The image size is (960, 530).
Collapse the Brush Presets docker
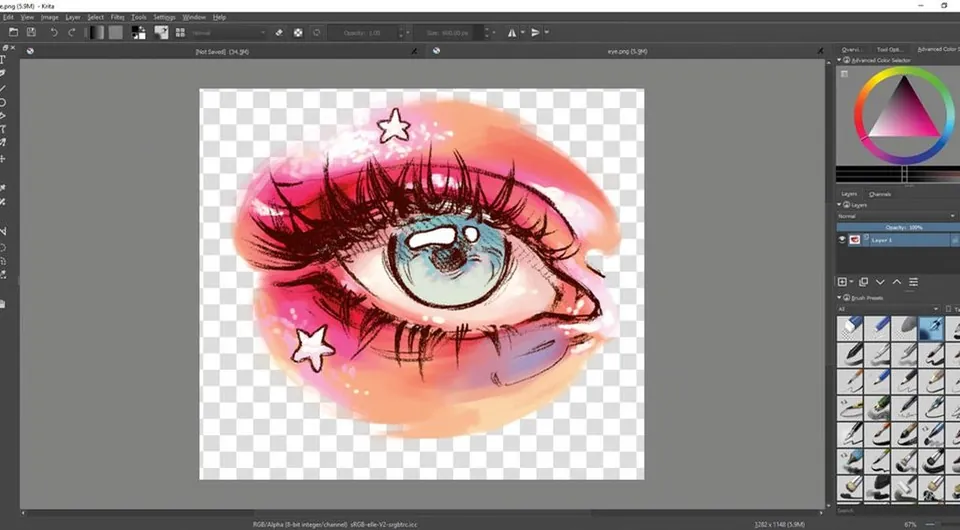[839, 297]
